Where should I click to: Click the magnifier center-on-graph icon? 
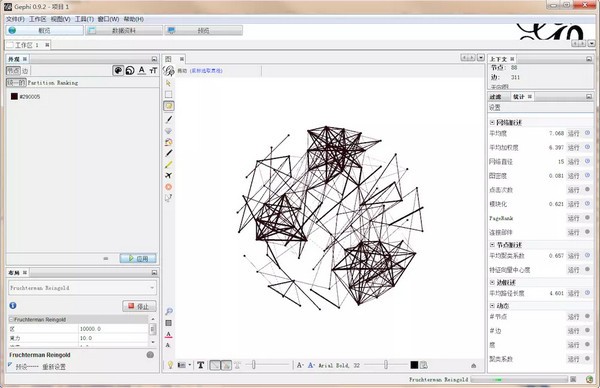click(168, 311)
